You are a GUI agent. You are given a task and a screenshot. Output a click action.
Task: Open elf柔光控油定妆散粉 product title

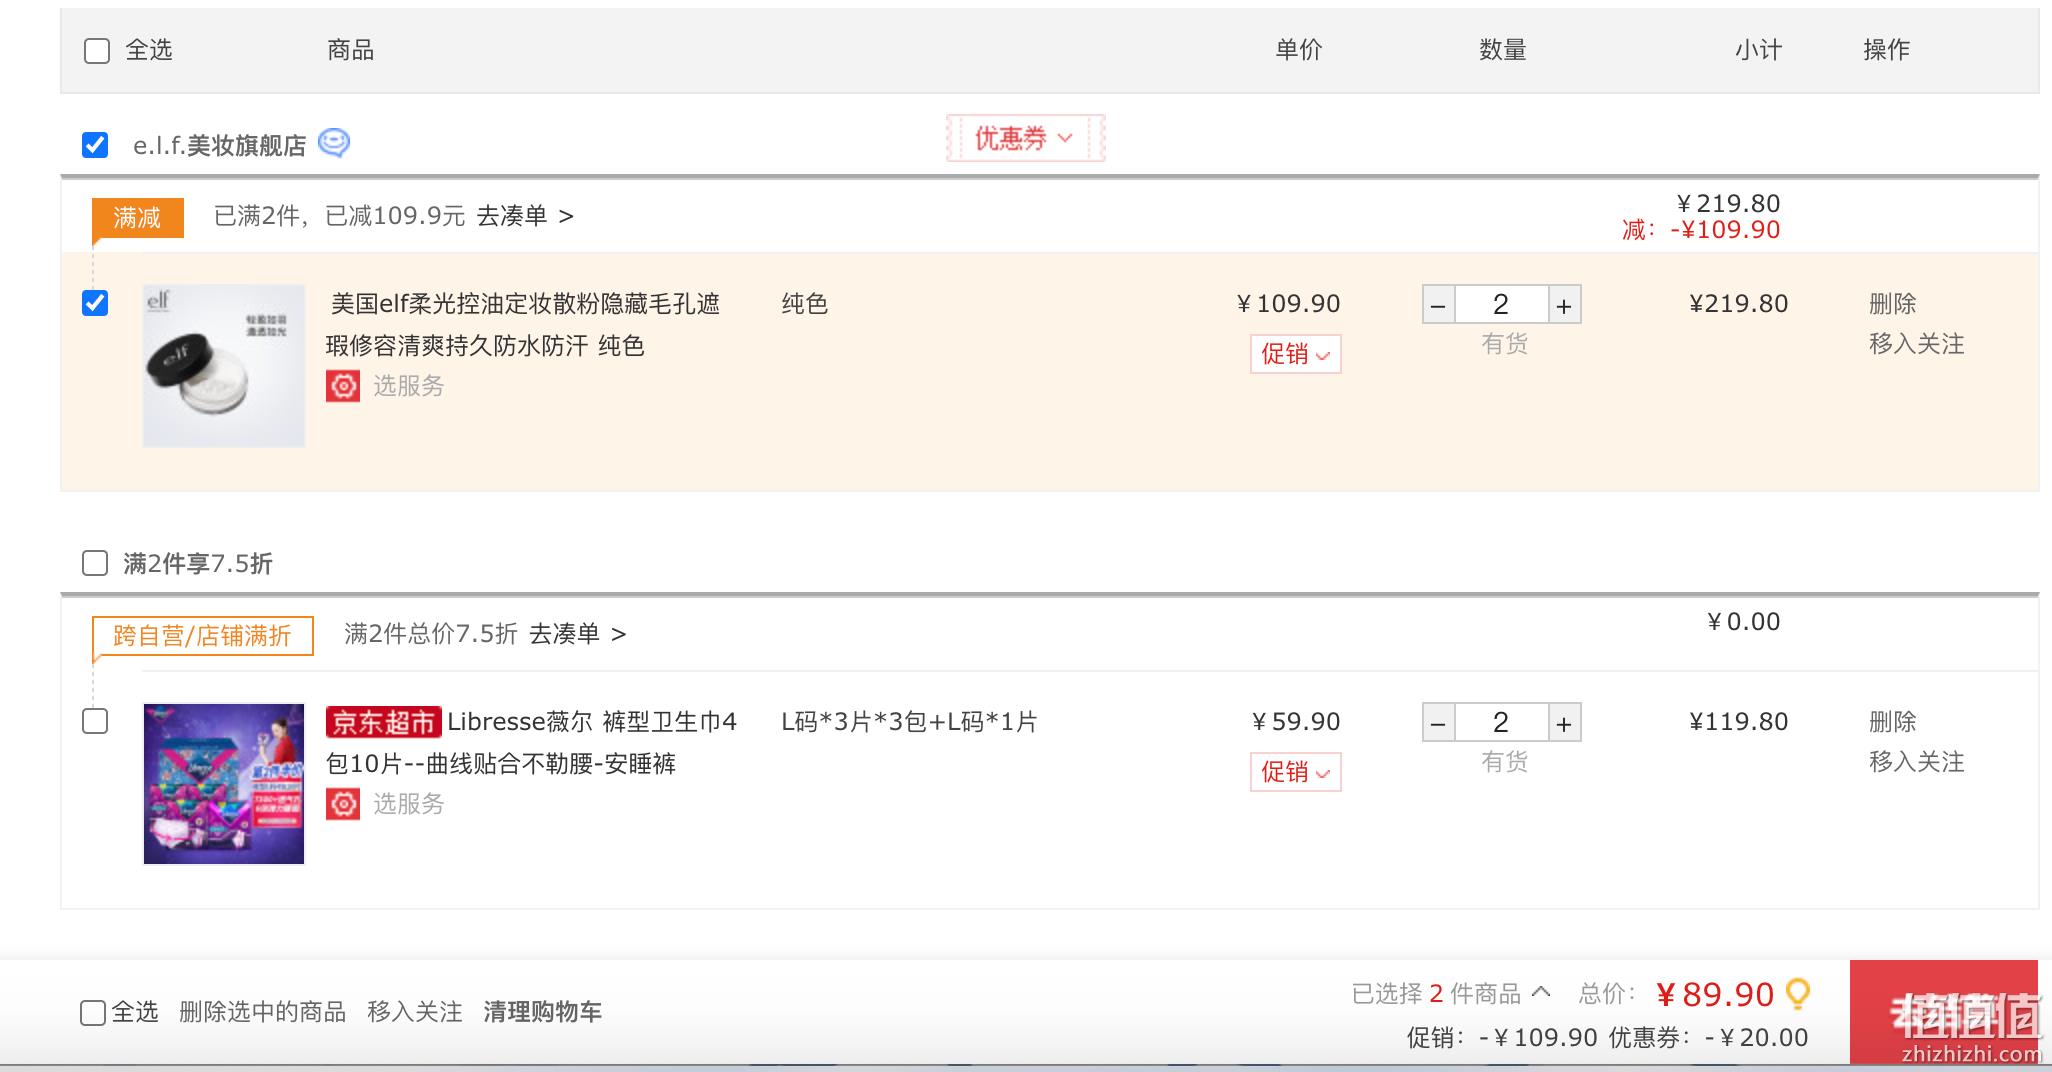[x=523, y=325]
